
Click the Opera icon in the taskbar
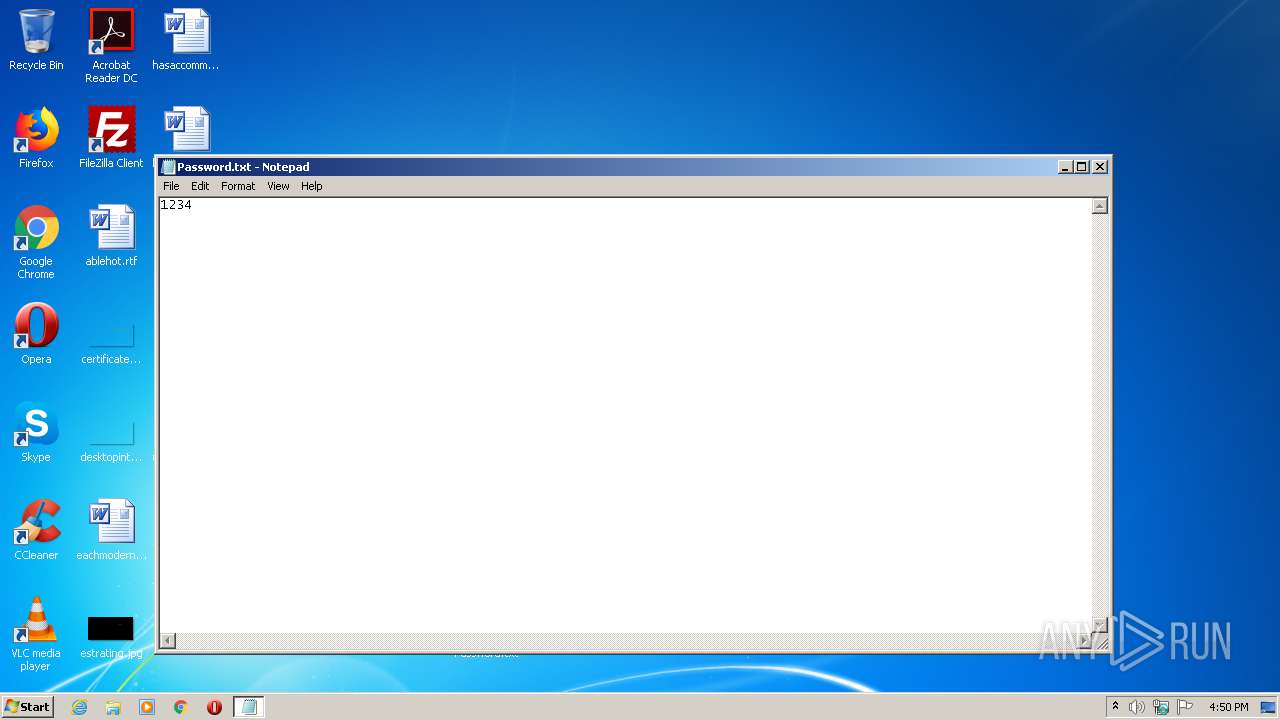(x=214, y=707)
